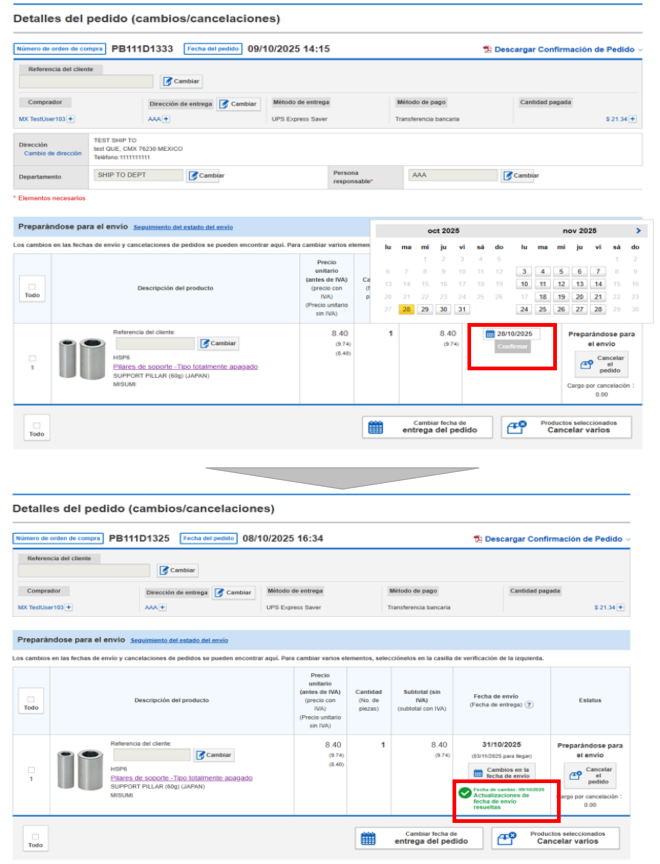
Task: Check the row 1 checkbox in bottom product table
Action: click(32, 770)
